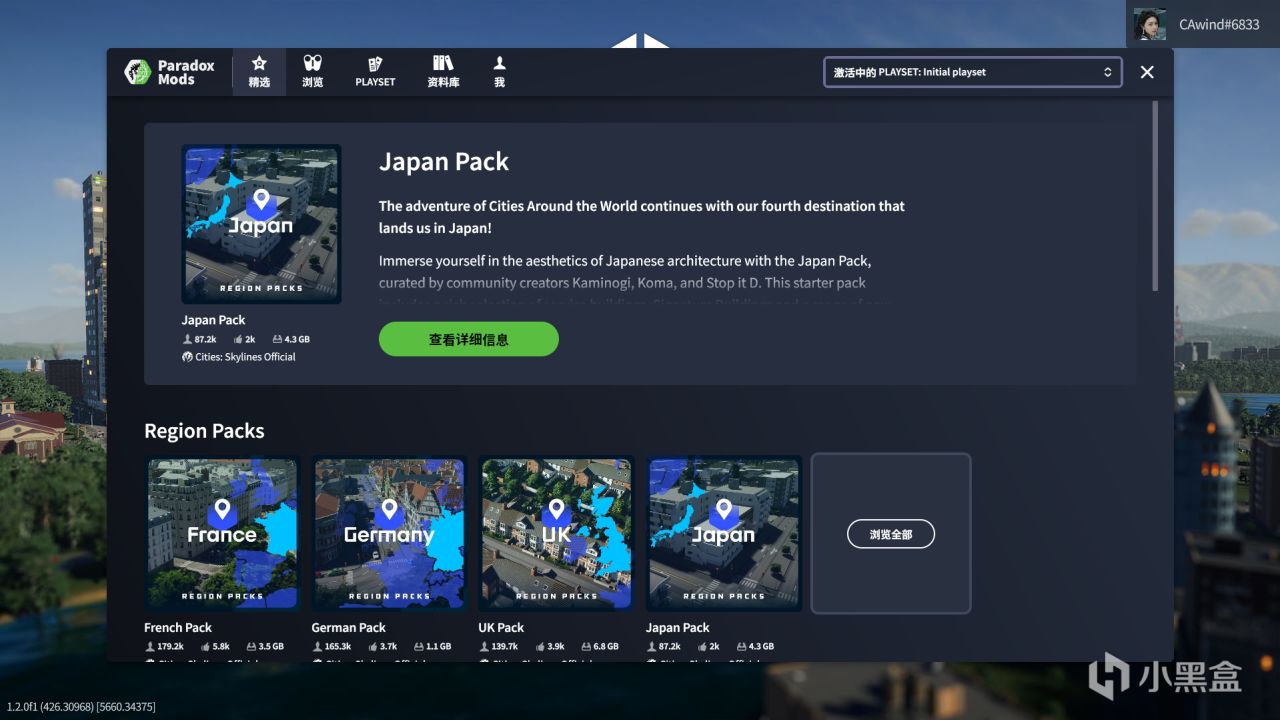1280x720 pixels.
Task: Close the Paradox Mods window
Action: [x=1147, y=72]
